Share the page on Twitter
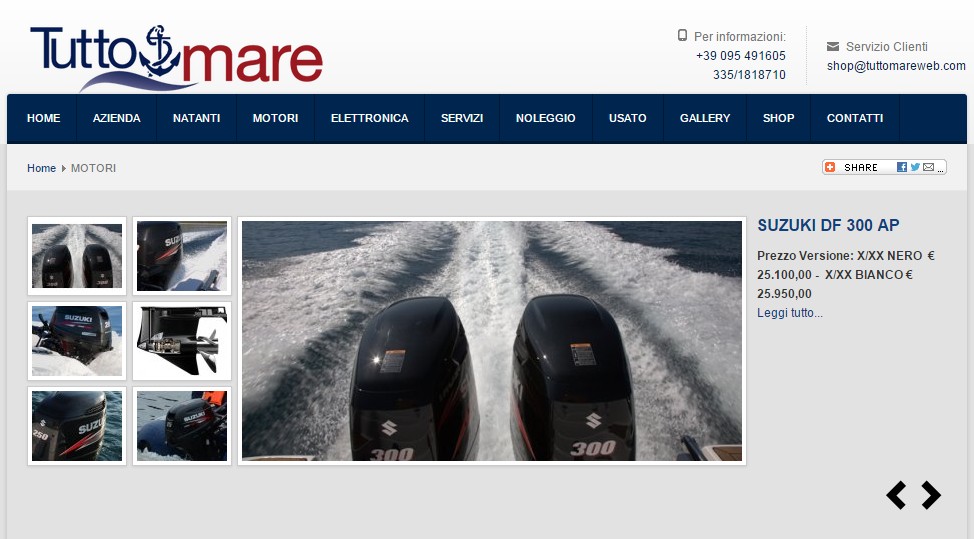The width and height of the screenshot is (974, 539). (x=915, y=167)
